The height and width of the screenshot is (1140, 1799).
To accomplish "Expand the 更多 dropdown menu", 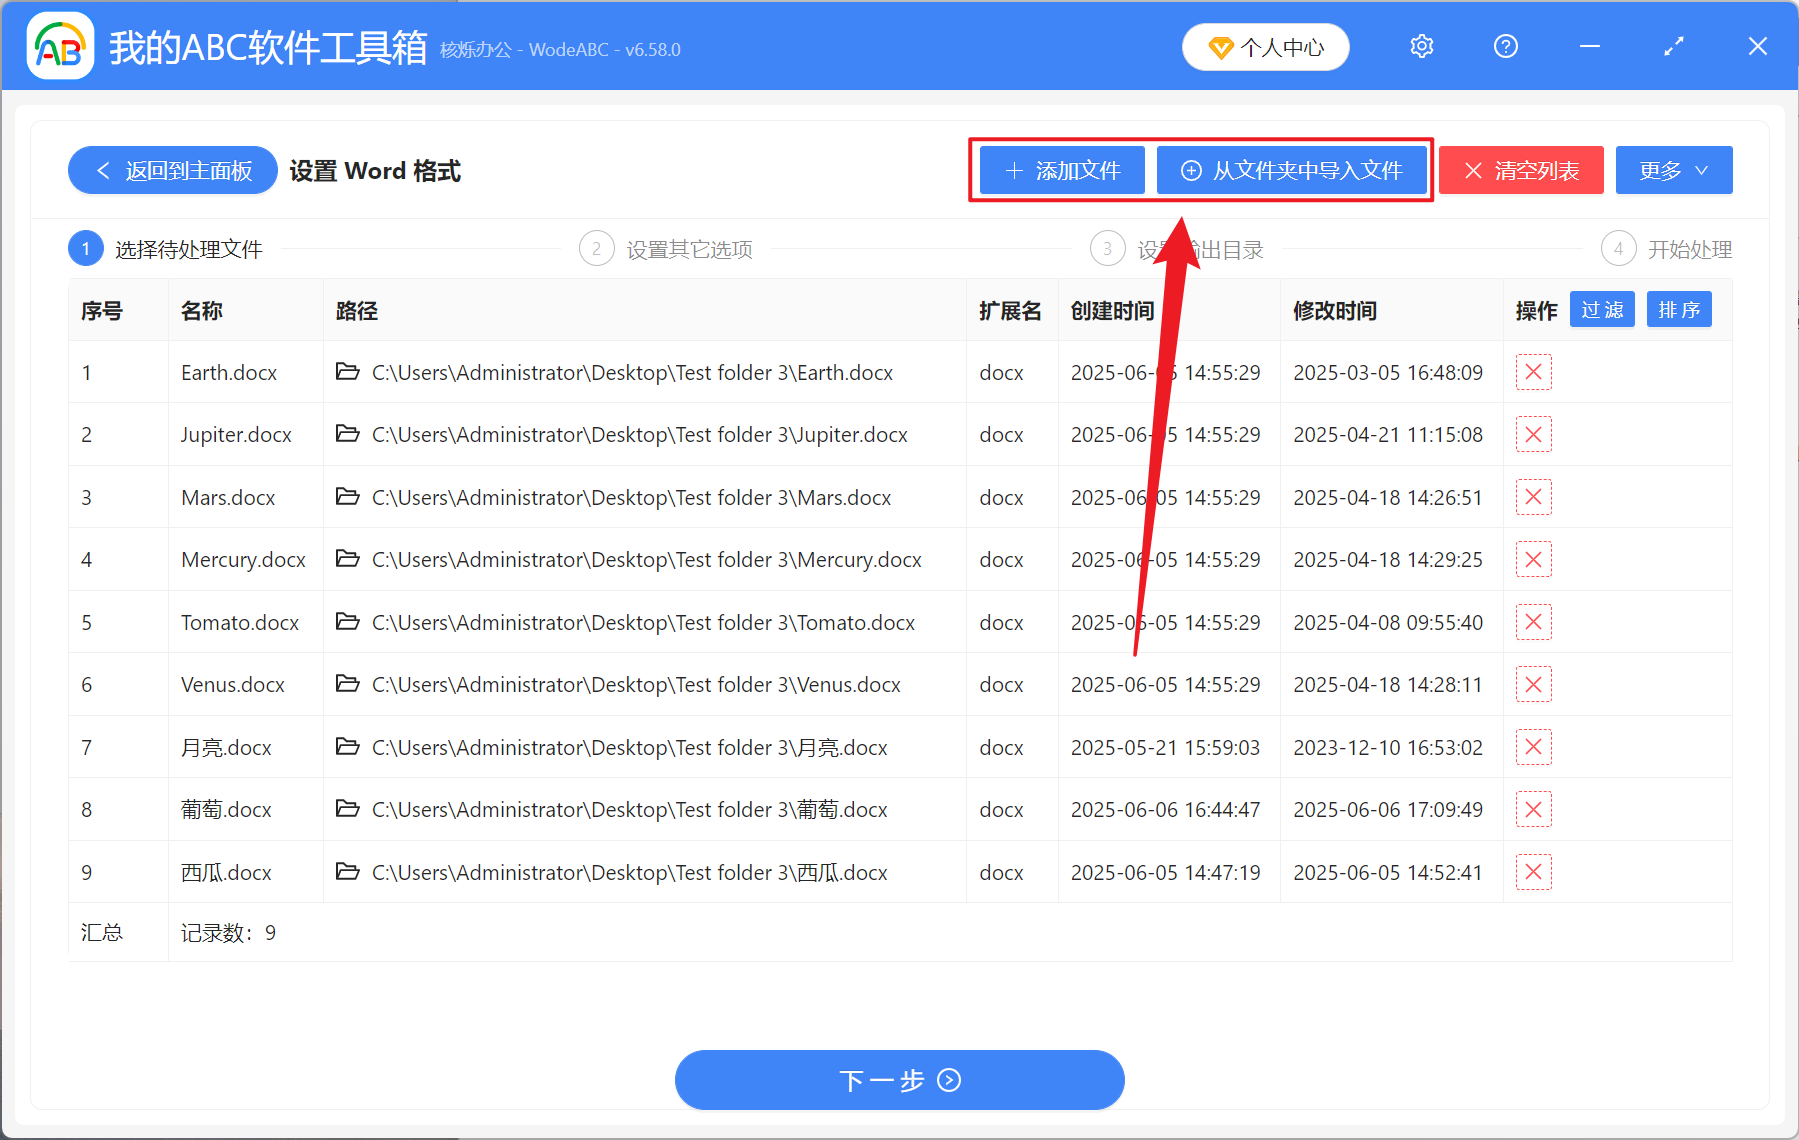I will pos(1673,170).
